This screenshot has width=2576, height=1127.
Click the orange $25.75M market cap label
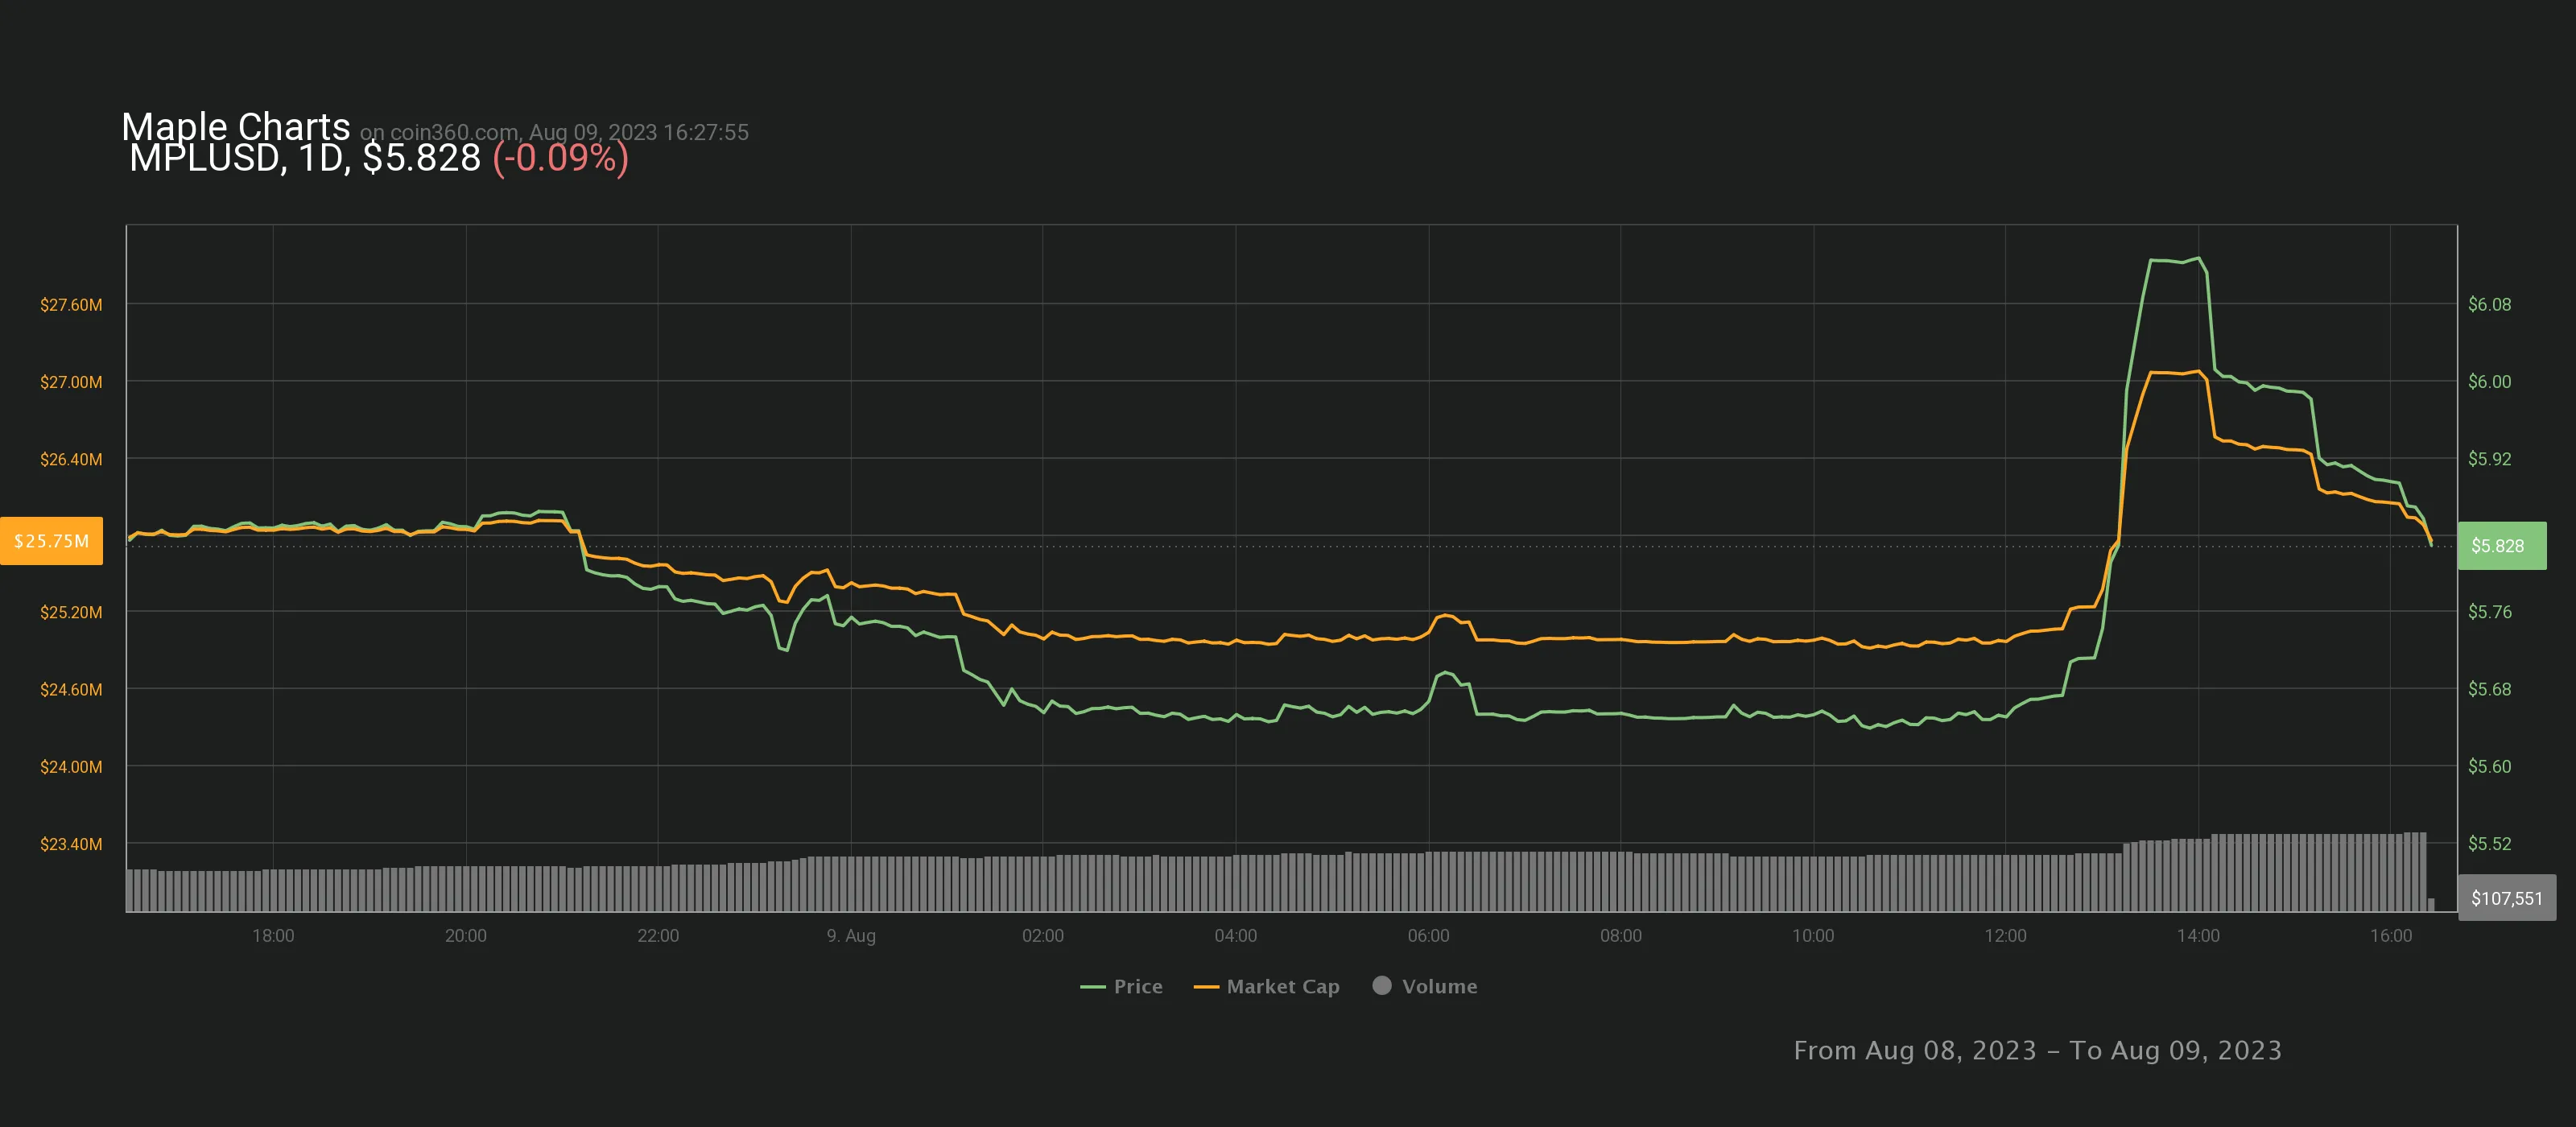(x=52, y=541)
